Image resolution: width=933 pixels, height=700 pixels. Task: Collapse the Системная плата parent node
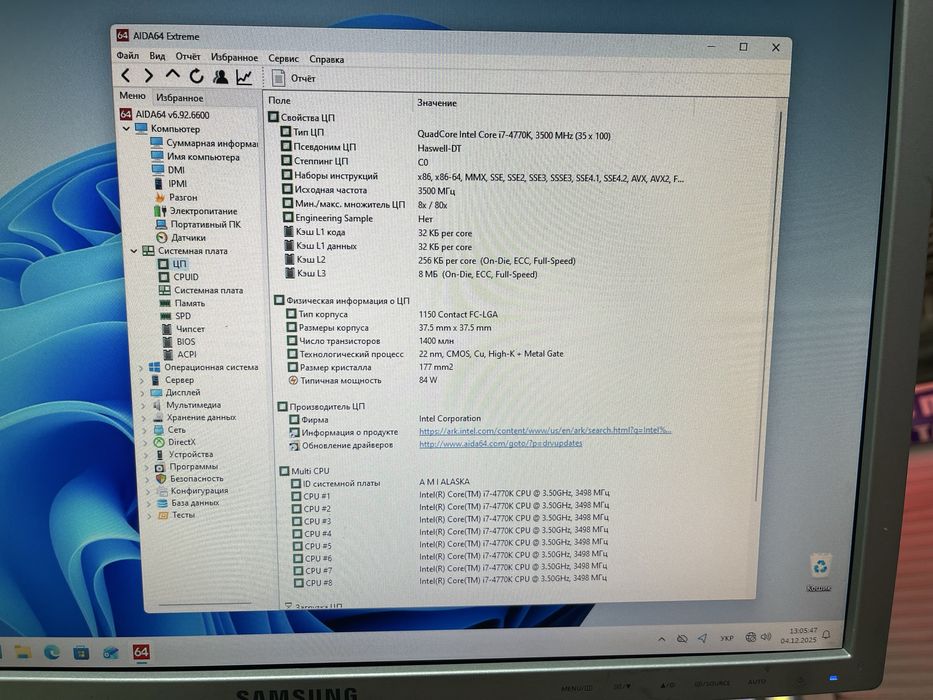tap(133, 251)
